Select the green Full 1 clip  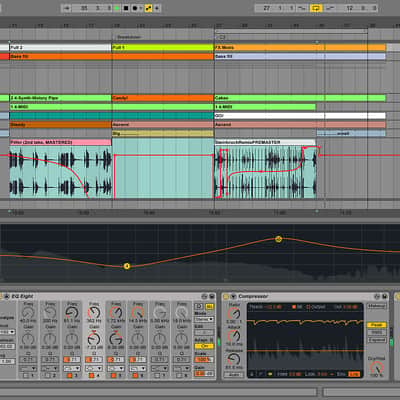[163, 48]
